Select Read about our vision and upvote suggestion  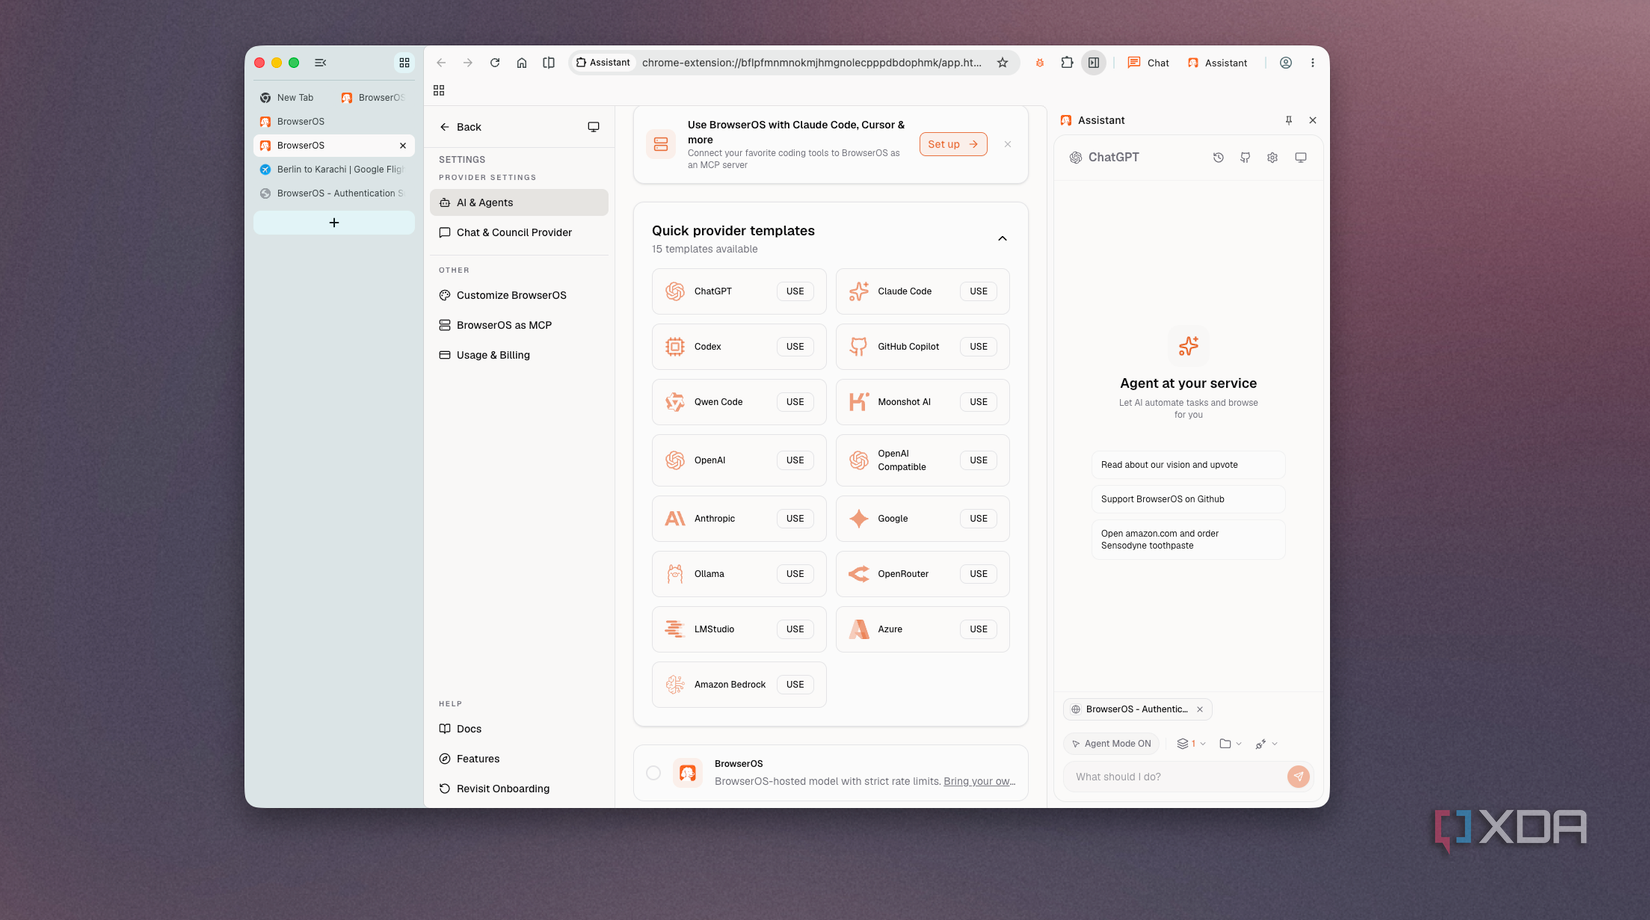click(1188, 465)
